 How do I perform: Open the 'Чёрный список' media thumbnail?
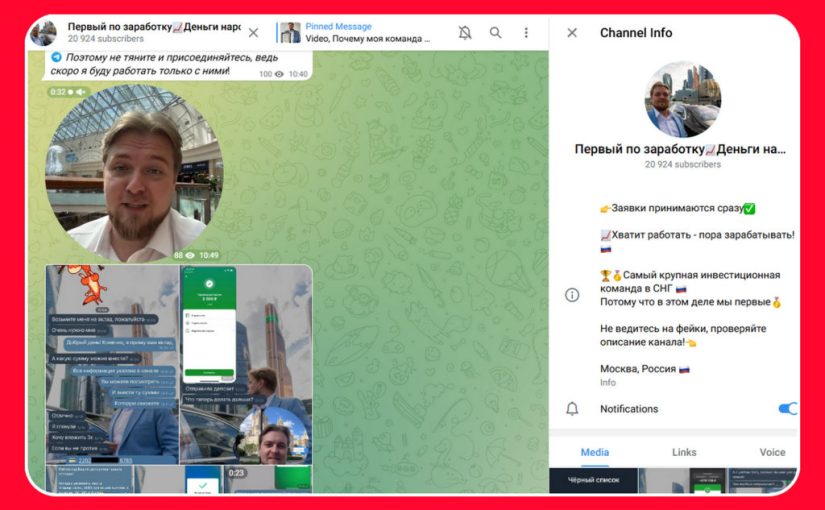point(592,480)
